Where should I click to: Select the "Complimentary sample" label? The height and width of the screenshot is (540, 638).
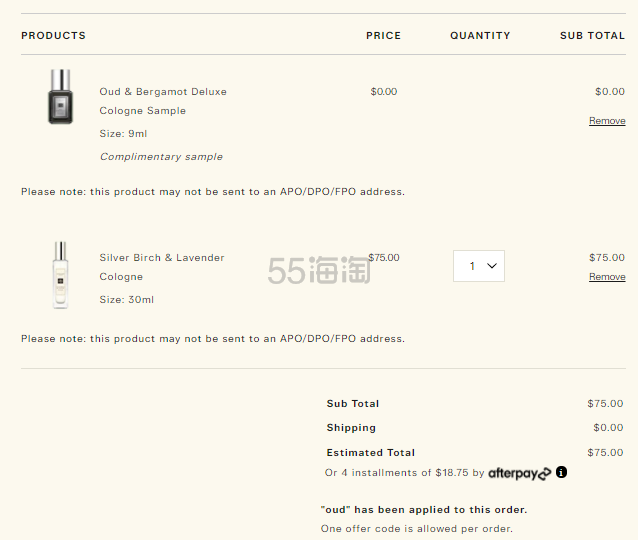click(x=161, y=157)
